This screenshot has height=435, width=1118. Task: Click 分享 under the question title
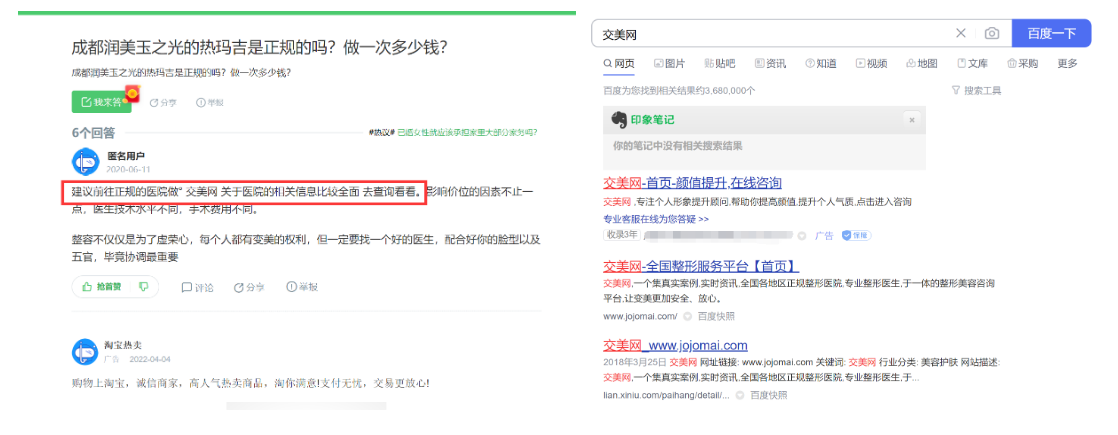tap(162, 103)
